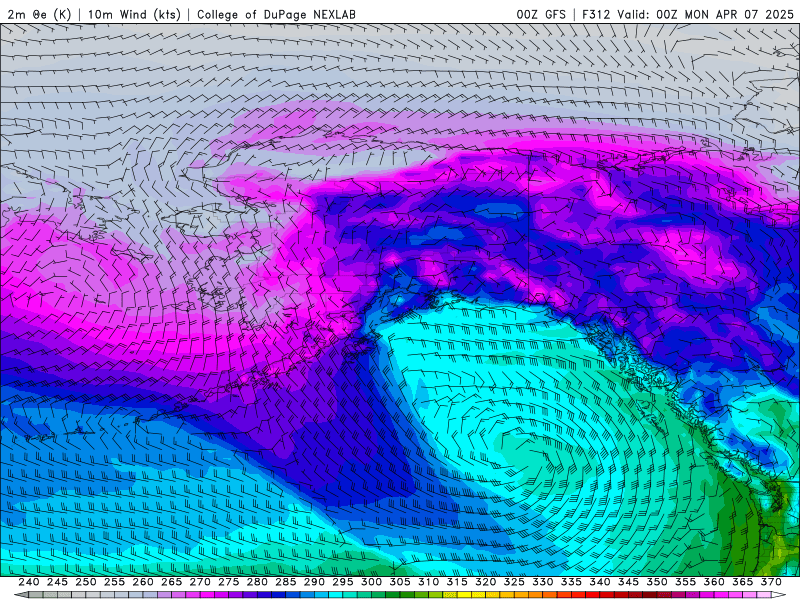Click the '00Z GFS' model run label

(541, 14)
